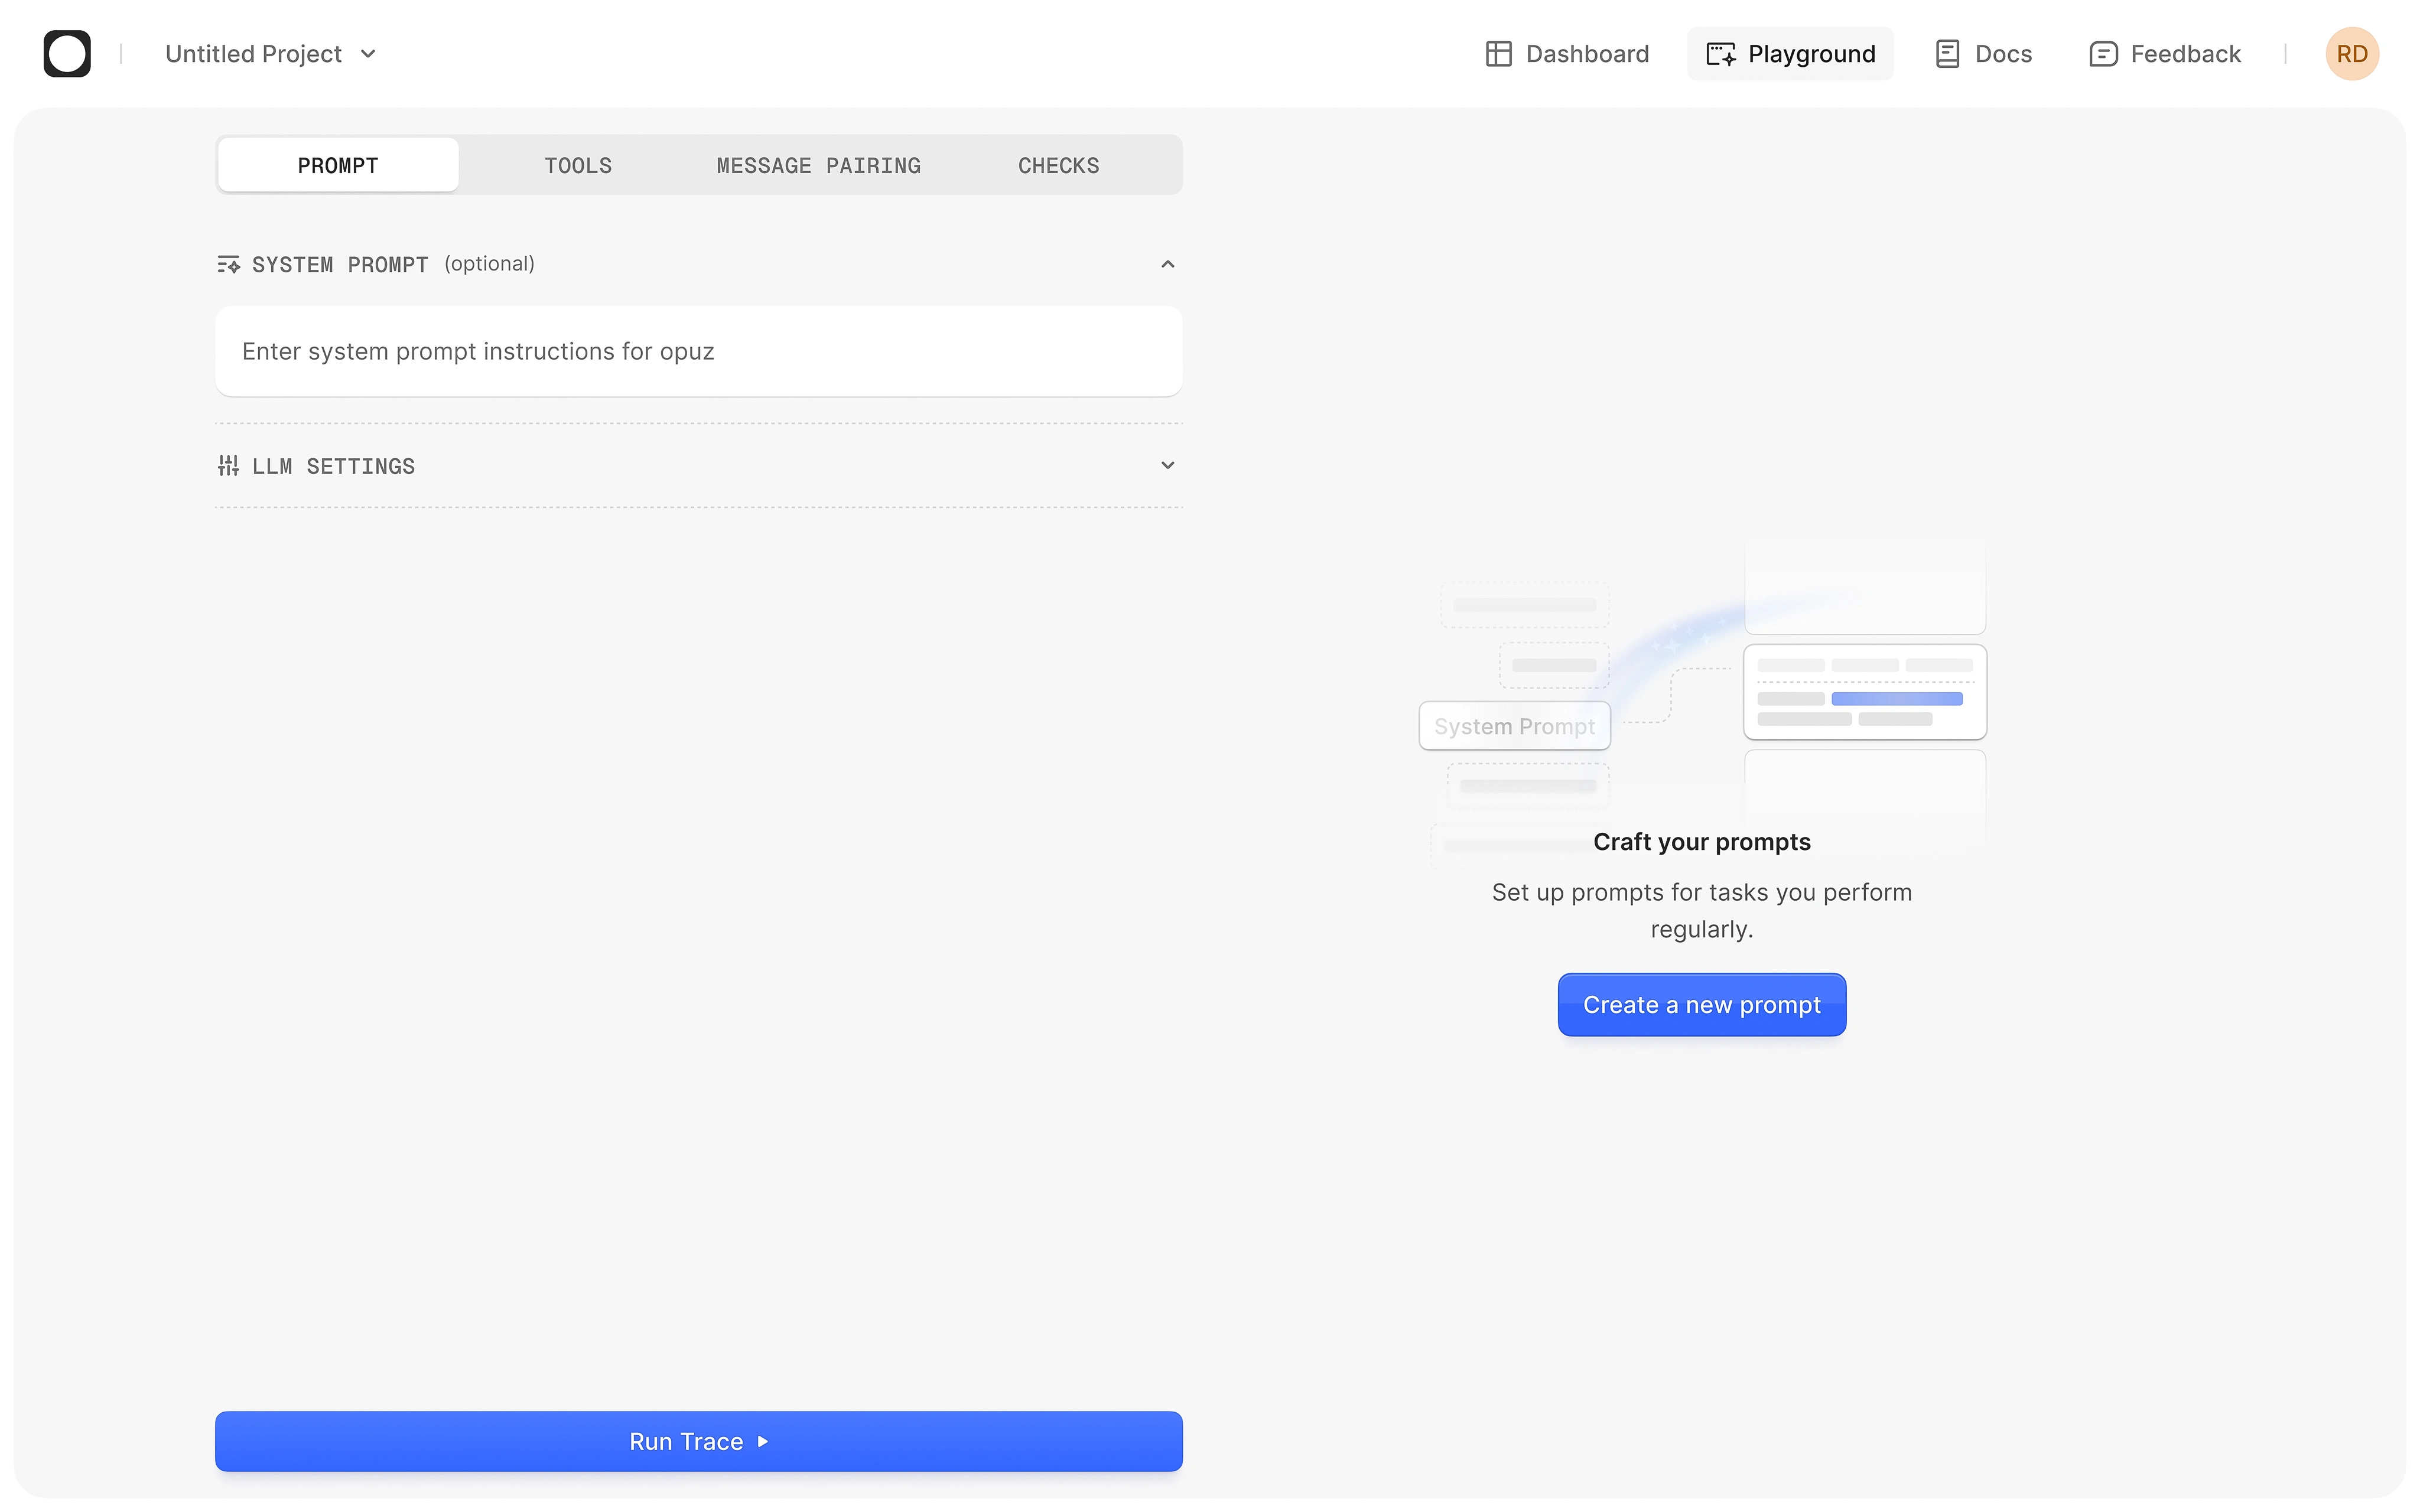The image size is (2420, 1512).
Task: Click the Docs book icon
Action: tap(1947, 54)
